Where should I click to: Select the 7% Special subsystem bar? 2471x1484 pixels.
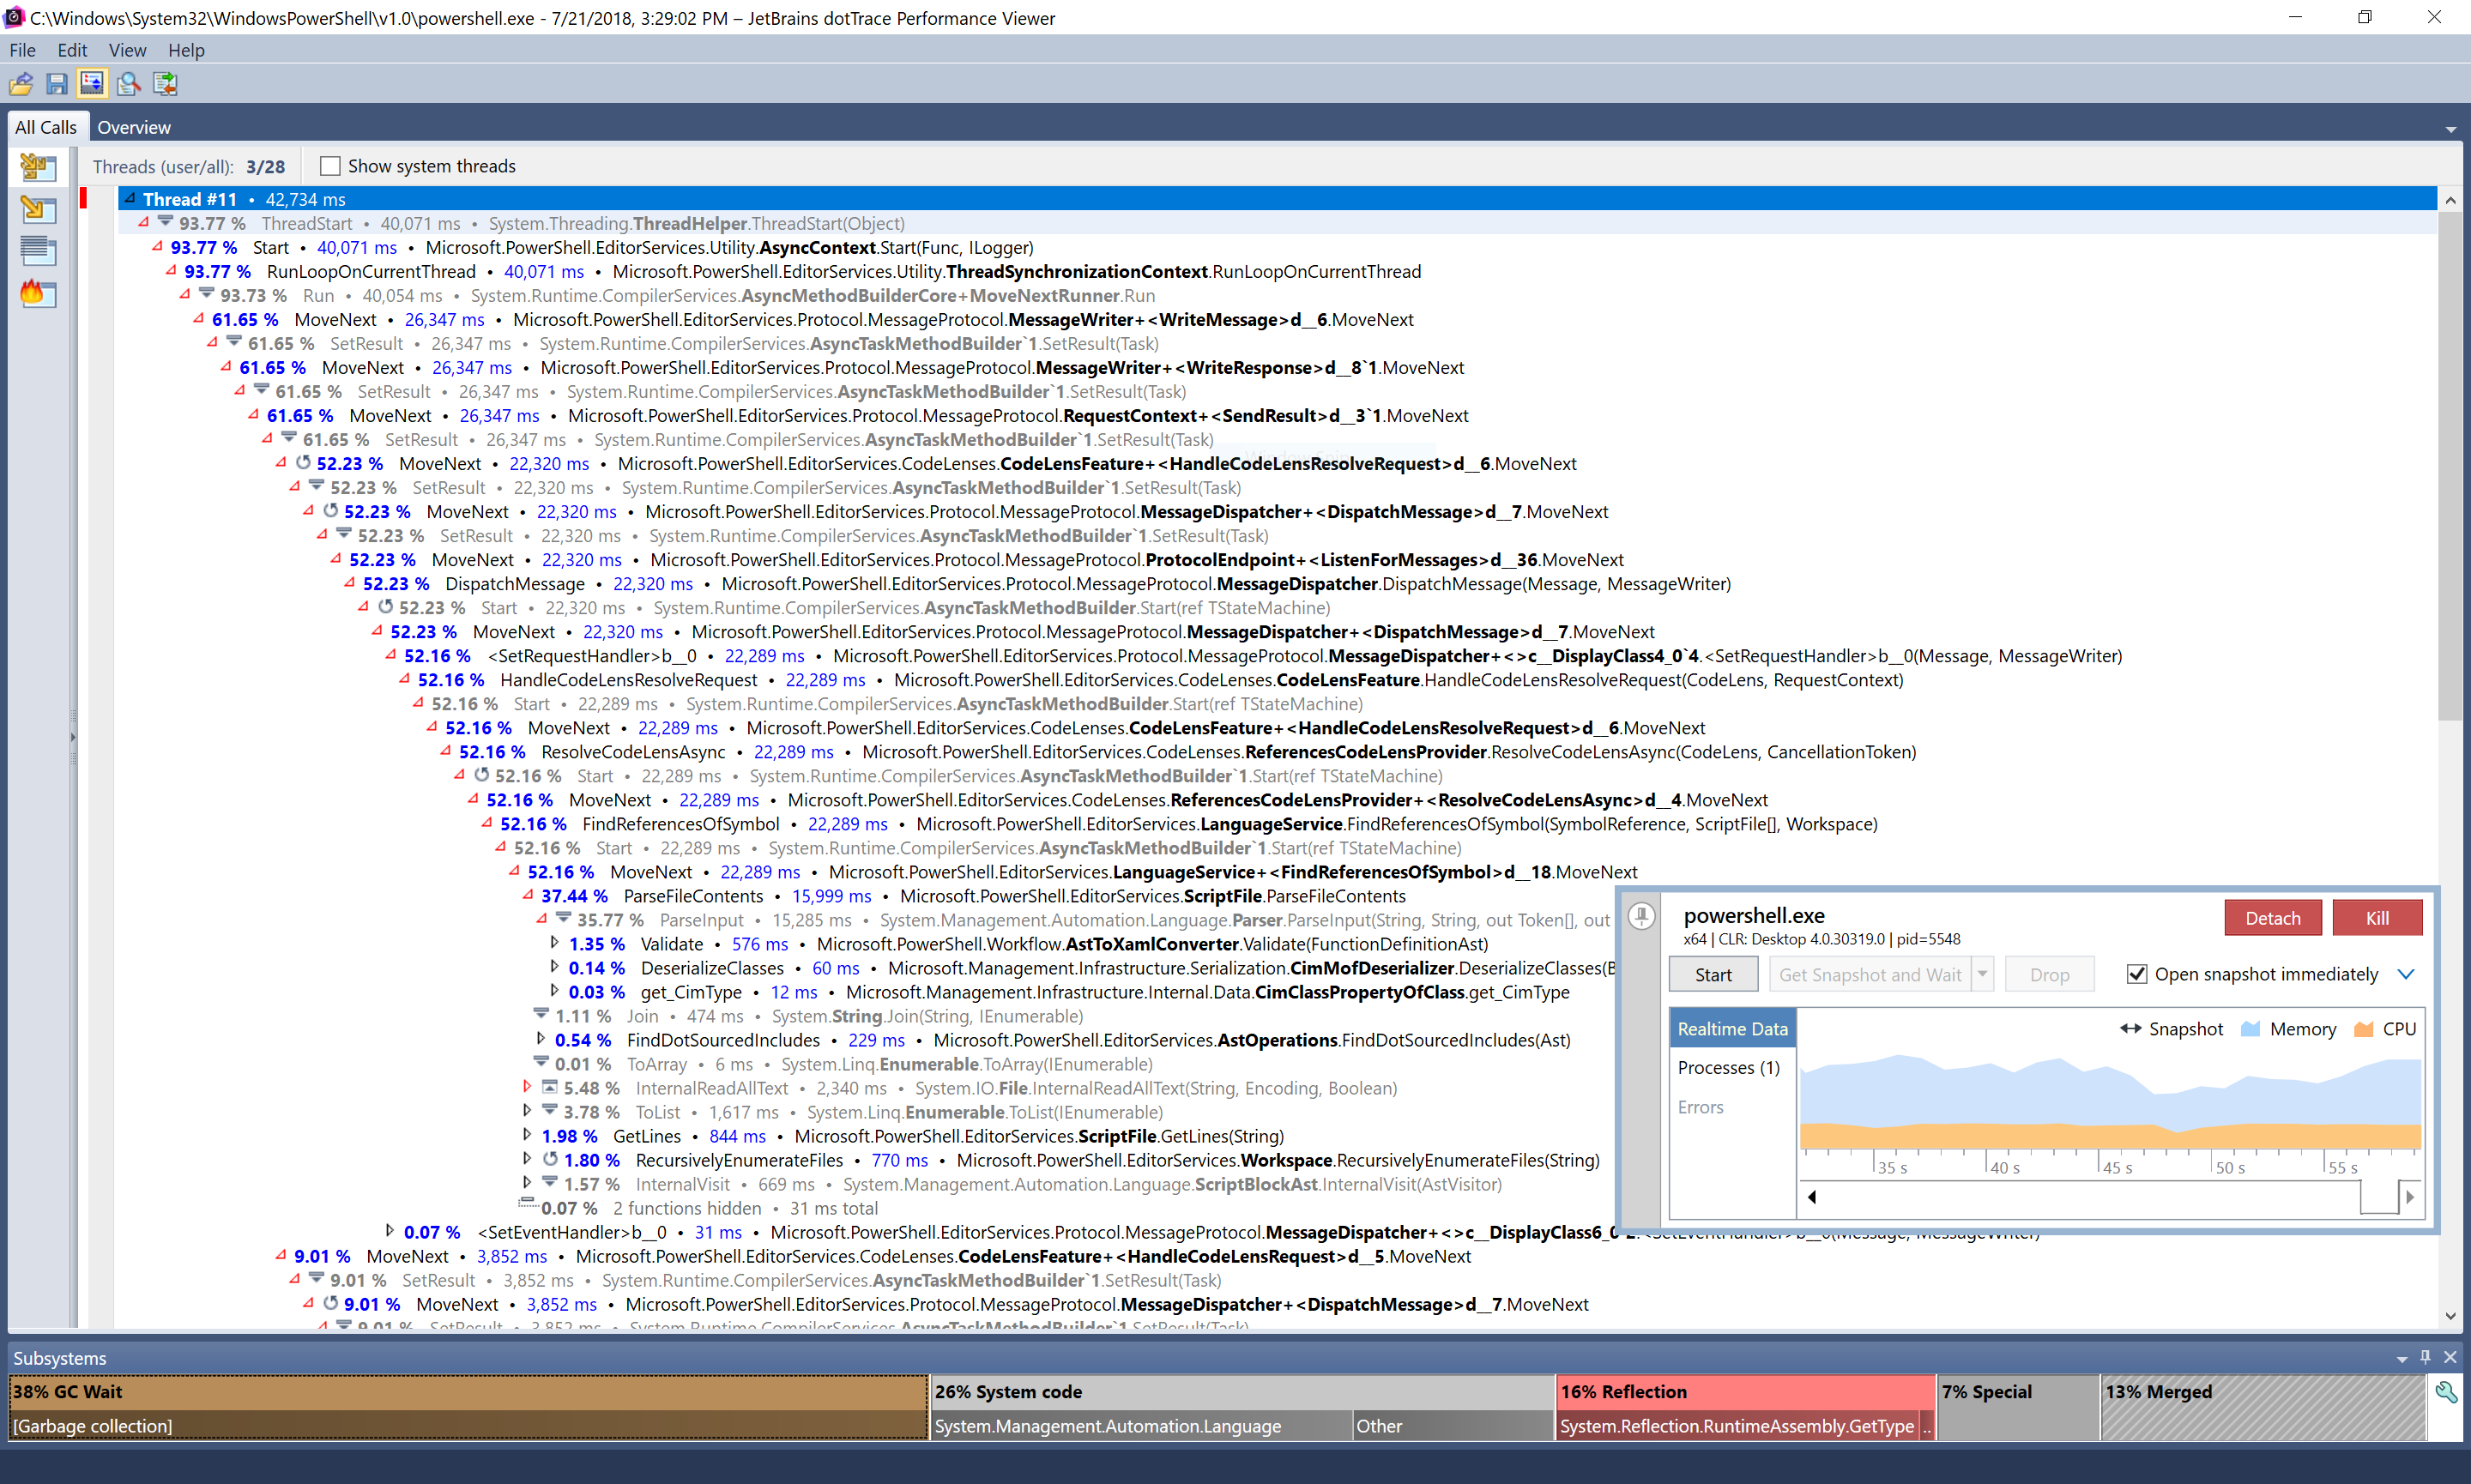click(2018, 1407)
